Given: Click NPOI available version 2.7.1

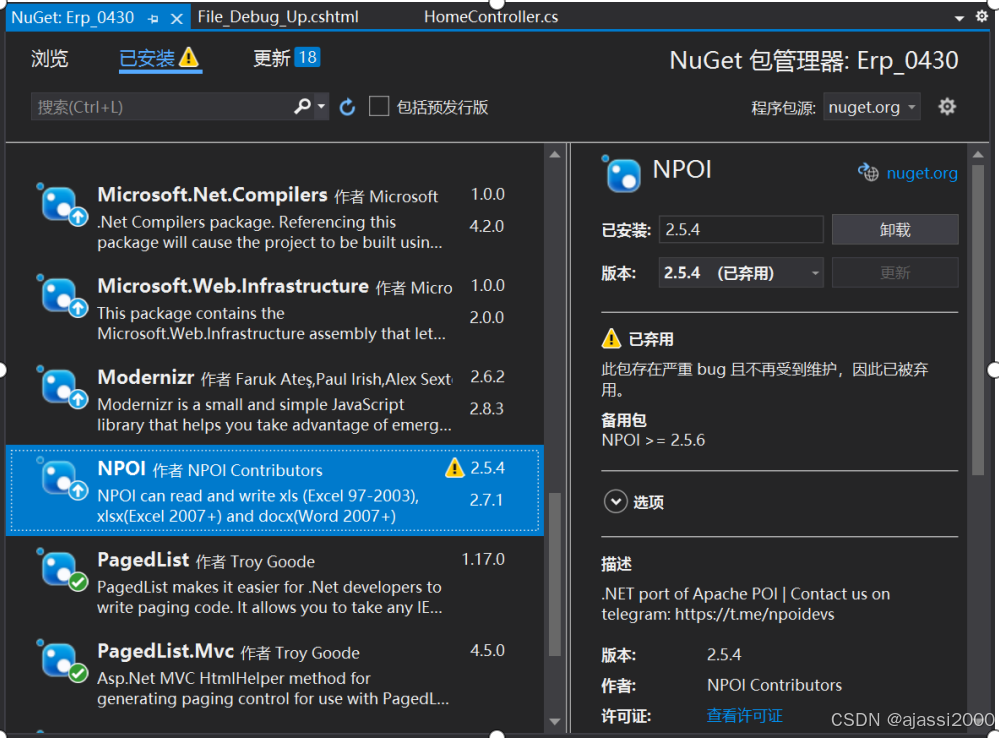Looking at the screenshot, I should pos(486,500).
